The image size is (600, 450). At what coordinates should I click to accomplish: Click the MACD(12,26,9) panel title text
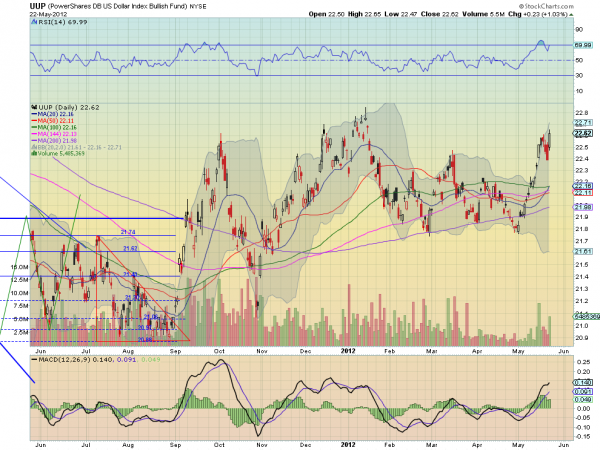[x=64, y=360]
